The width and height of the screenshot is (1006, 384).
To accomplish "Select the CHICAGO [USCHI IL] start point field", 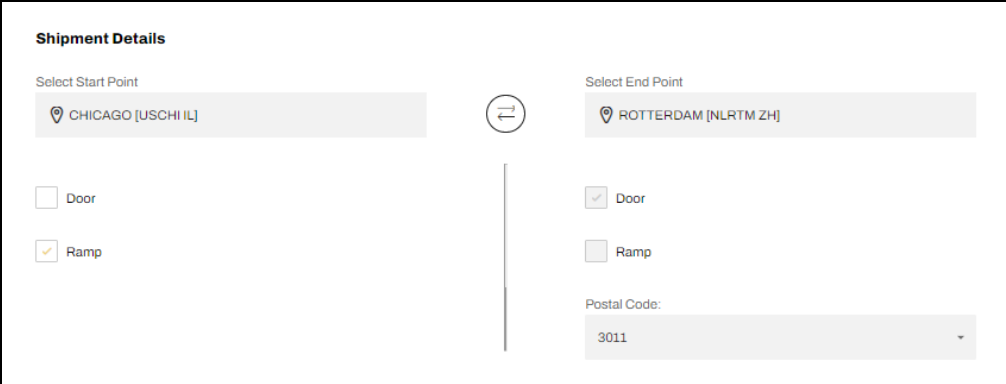I will 231,115.
